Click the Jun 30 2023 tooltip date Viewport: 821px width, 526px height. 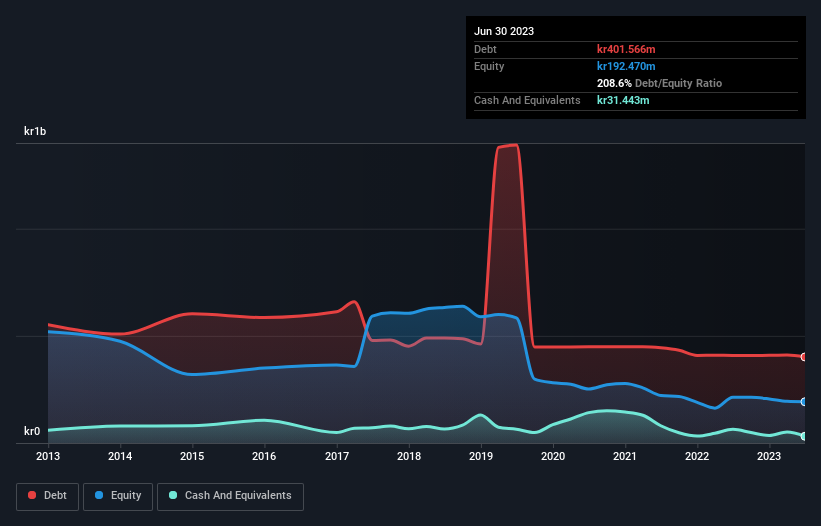(504, 31)
